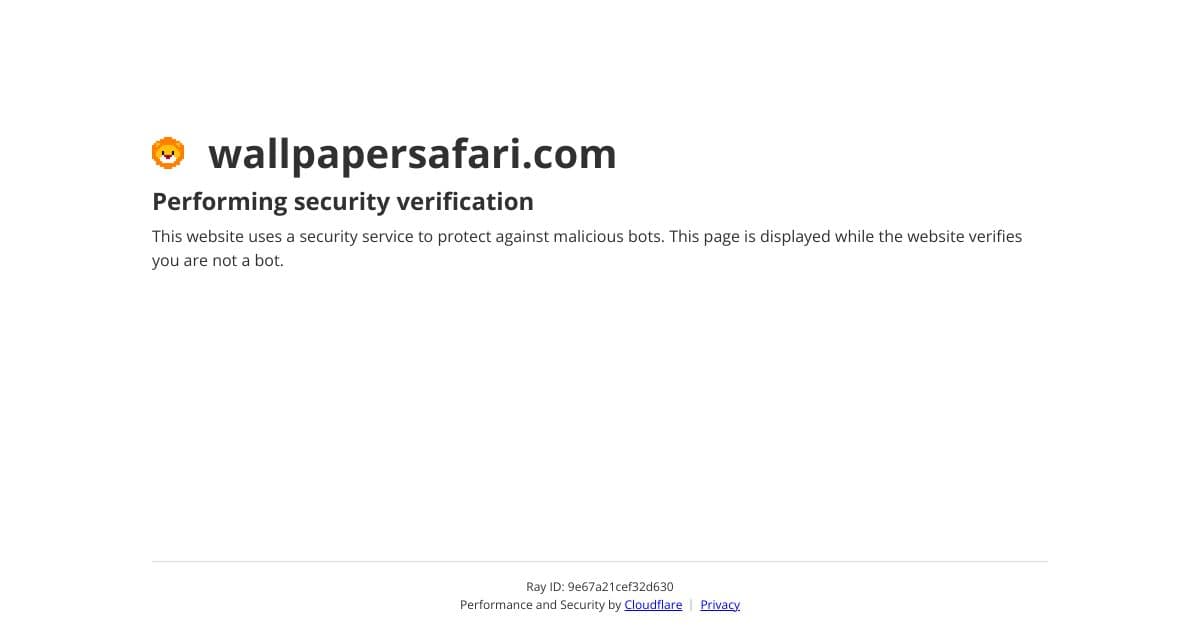The image size is (1200, 630).
Task: Click the Ray ID value 9e67a21cef32d630
Action: click(x=621, y=587)
